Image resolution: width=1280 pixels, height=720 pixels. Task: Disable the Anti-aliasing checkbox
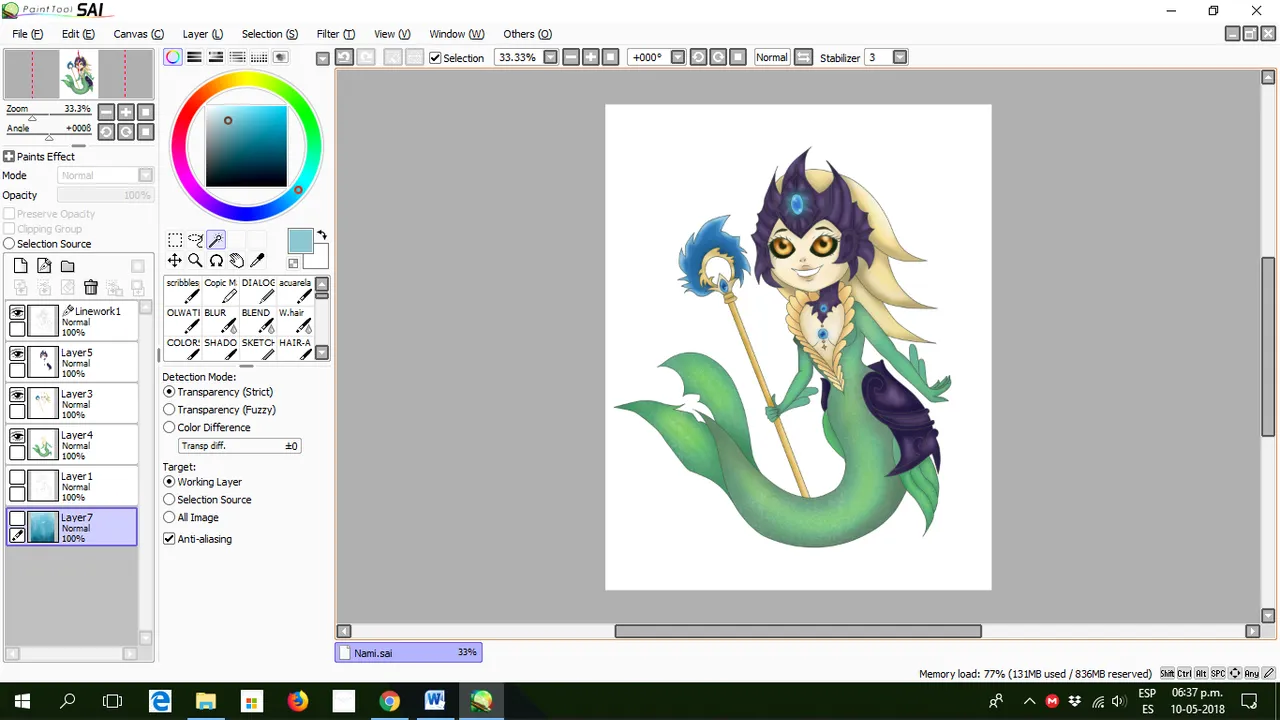pos(169,539)
